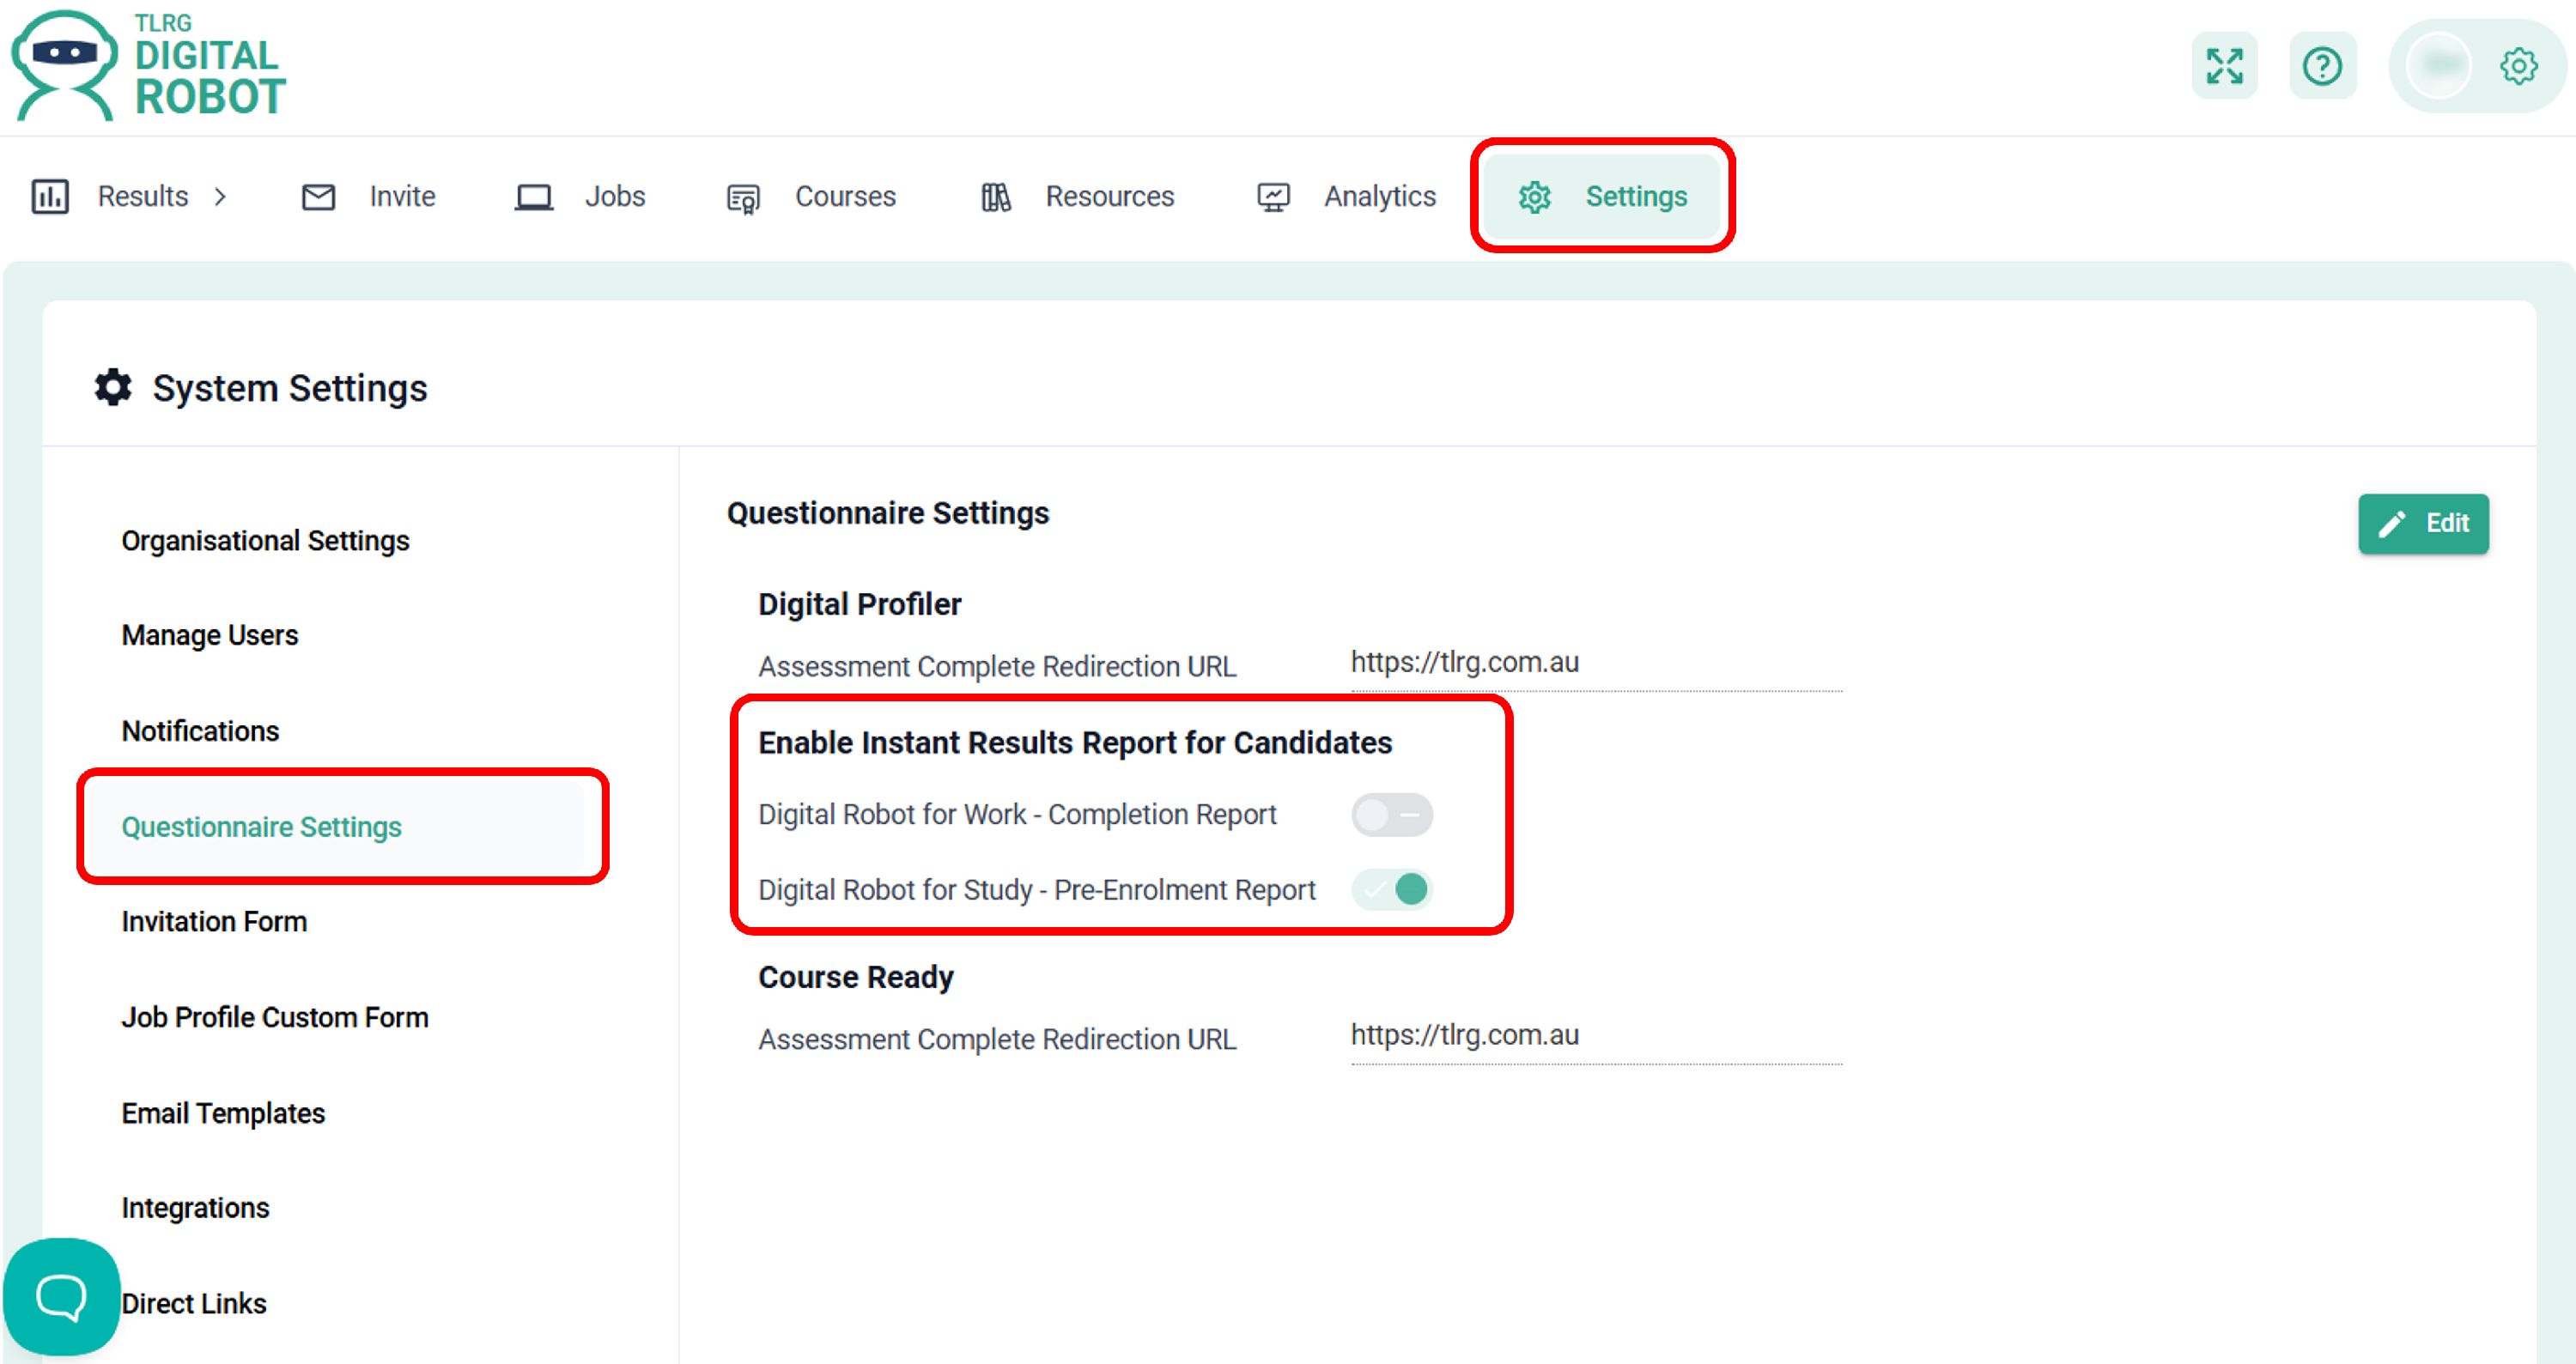The height and width of the screenshot is (1364, 2576).
Task: Click the Results bar chart icon
Action: click(50, 196)
